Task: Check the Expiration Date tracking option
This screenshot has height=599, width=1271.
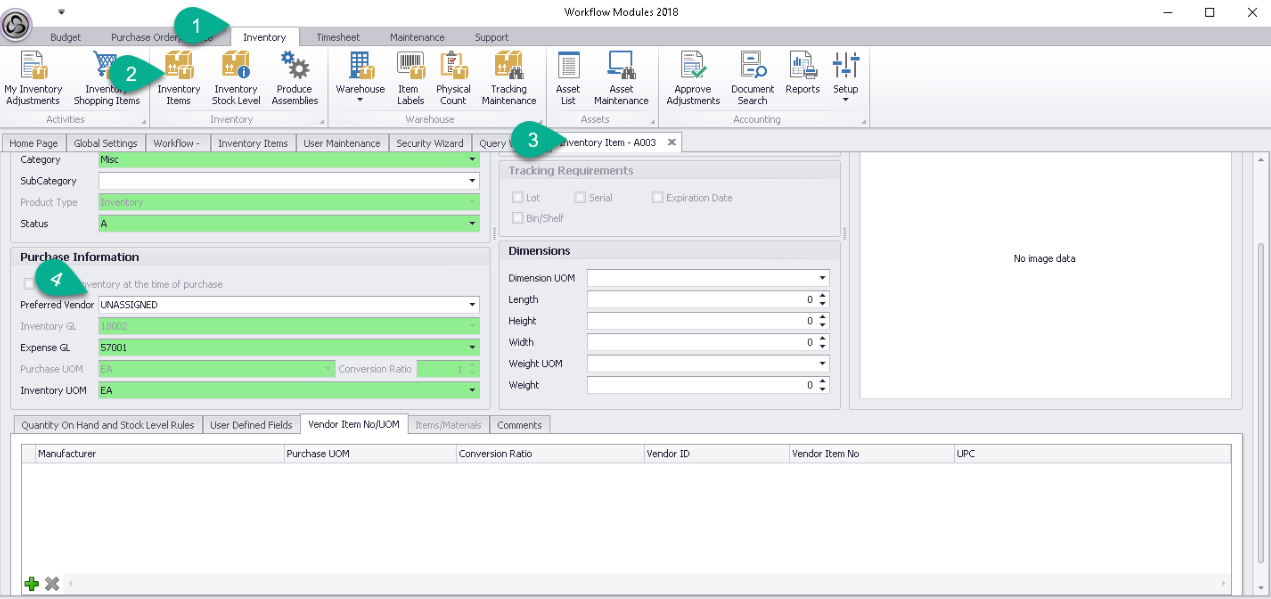Action: pos(658,198)
